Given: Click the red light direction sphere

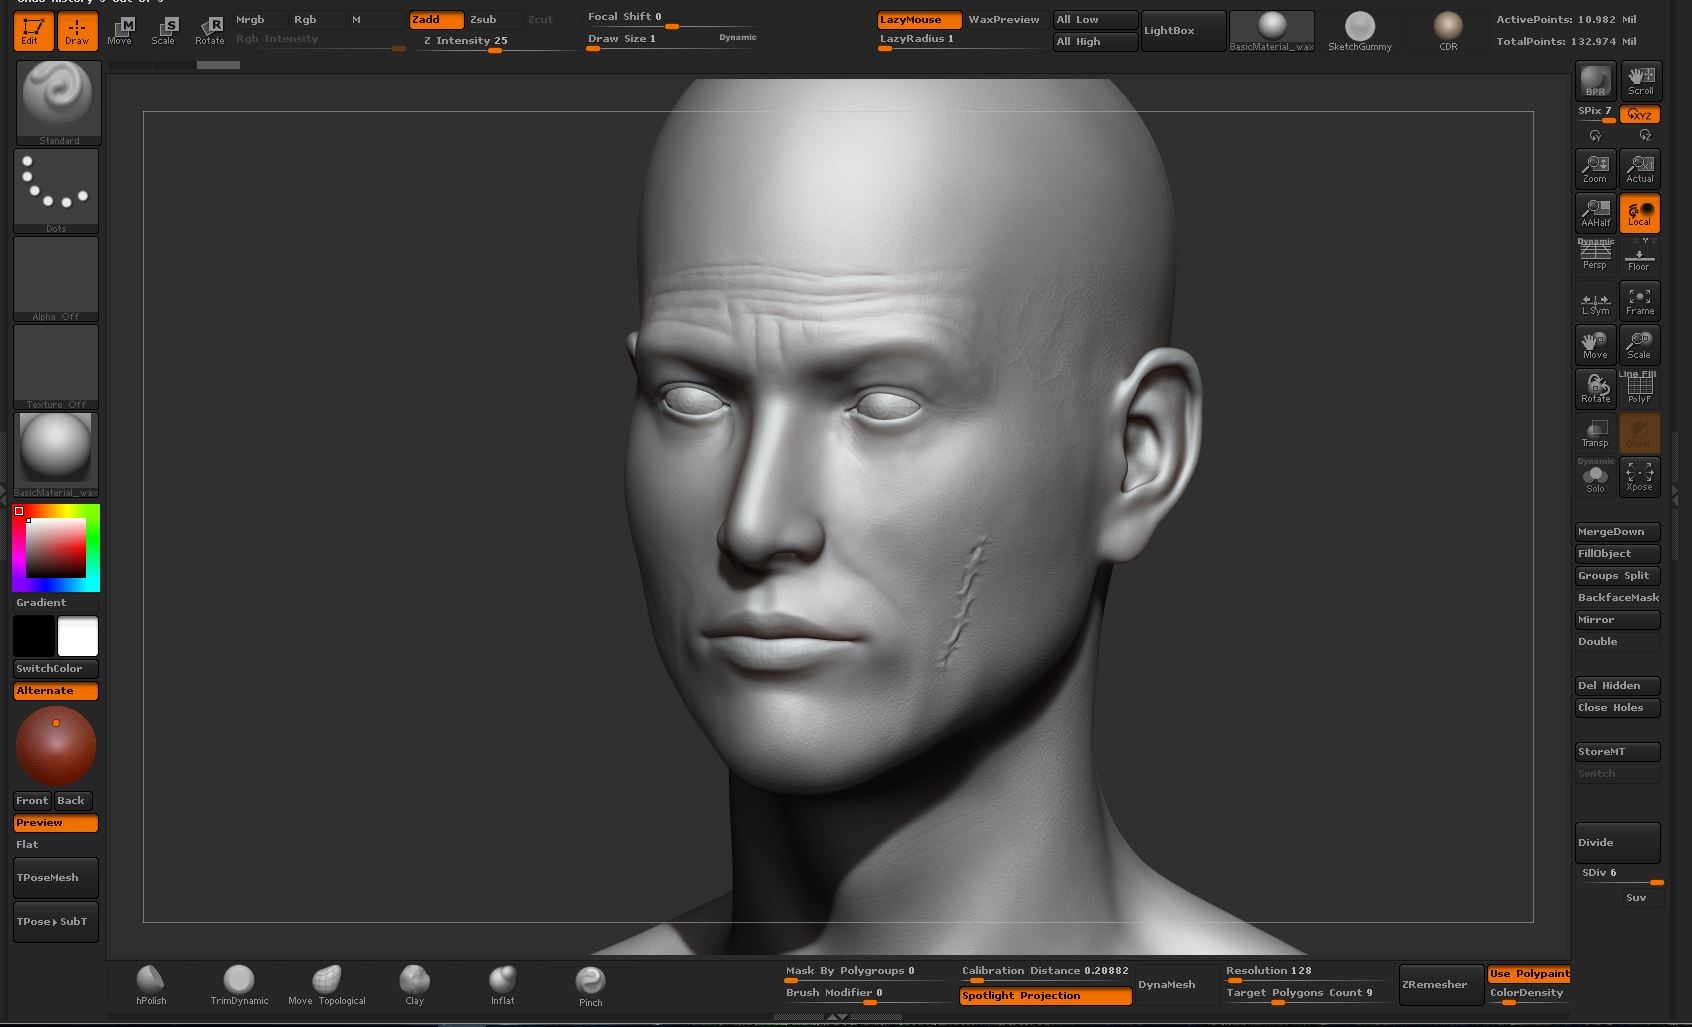Looking at the screenshot, I should [56, 746].
